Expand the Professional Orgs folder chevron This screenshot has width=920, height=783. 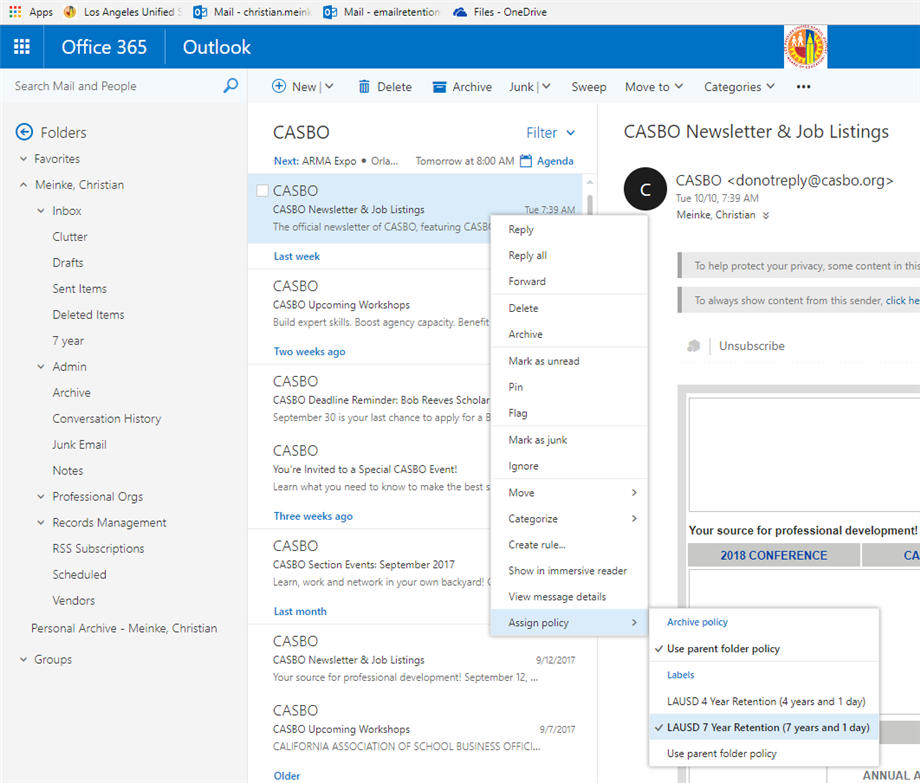click(40, 497)
